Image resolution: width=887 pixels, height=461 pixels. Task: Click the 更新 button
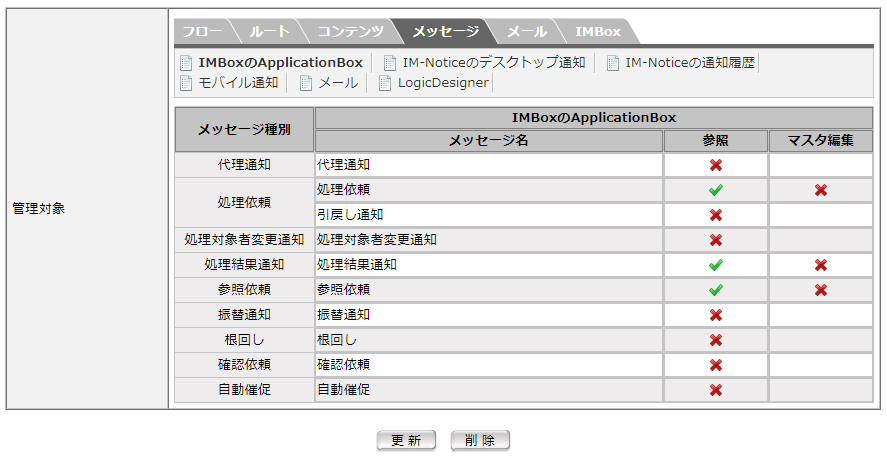coord(406,440)
